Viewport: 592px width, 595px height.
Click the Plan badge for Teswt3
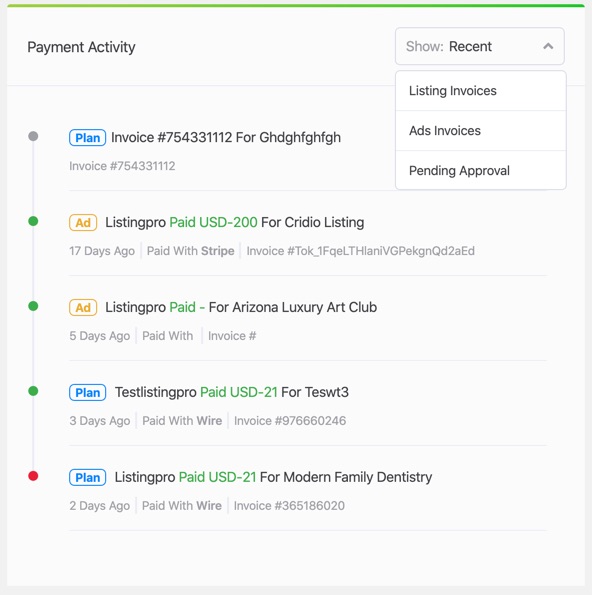87,392
